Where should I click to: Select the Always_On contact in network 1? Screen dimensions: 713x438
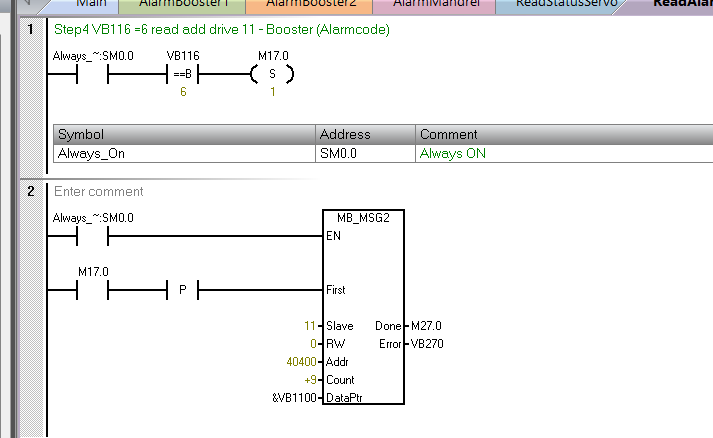(77, 75)
